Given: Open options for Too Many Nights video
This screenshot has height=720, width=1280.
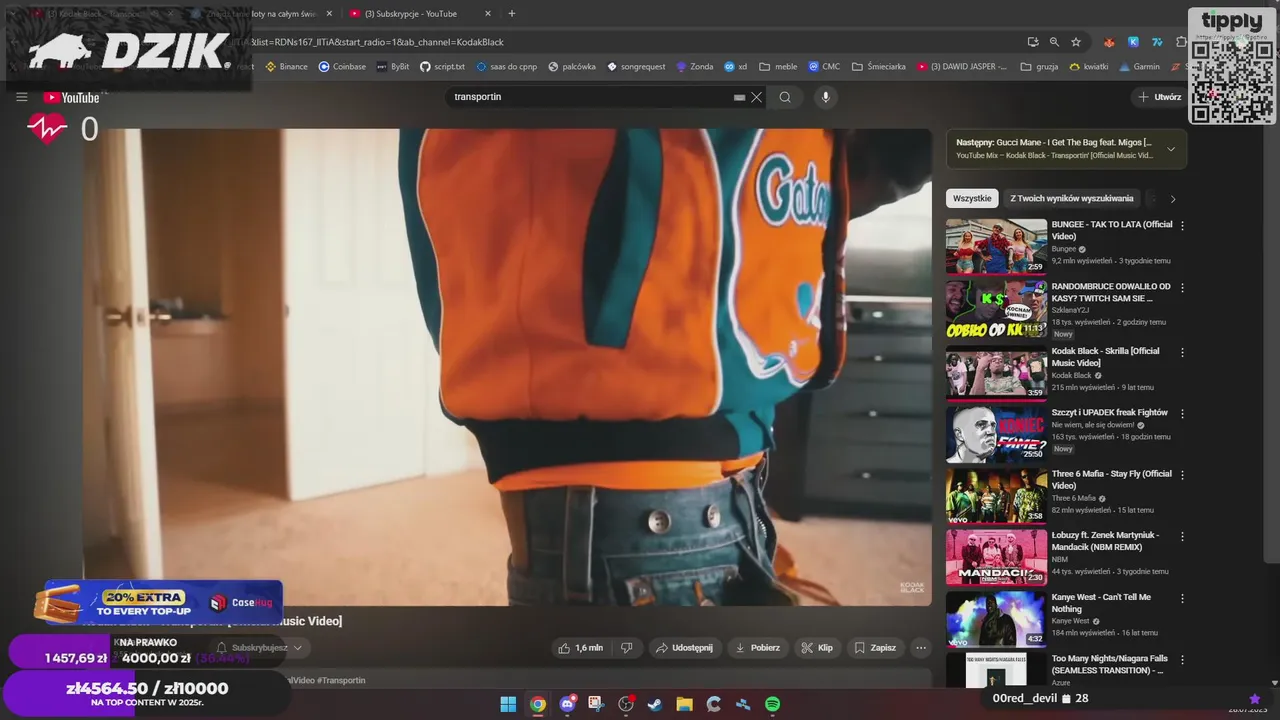Looking at the screenshot, I should (x=1182, y=660).
